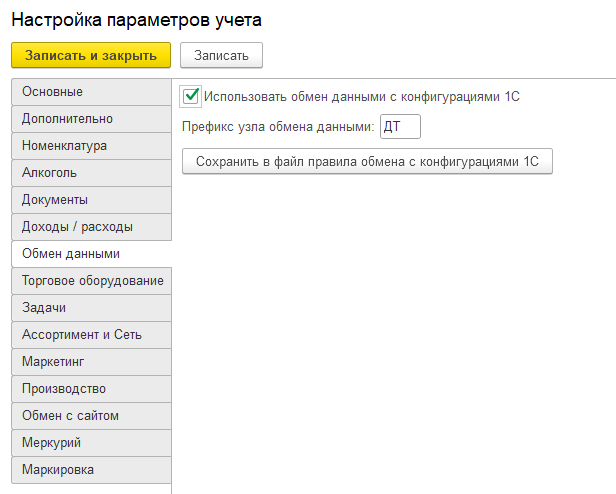Open the 'Производство' tab
Image resolution: width=616 pixels, height=494 pixels.
coord(91,389)
